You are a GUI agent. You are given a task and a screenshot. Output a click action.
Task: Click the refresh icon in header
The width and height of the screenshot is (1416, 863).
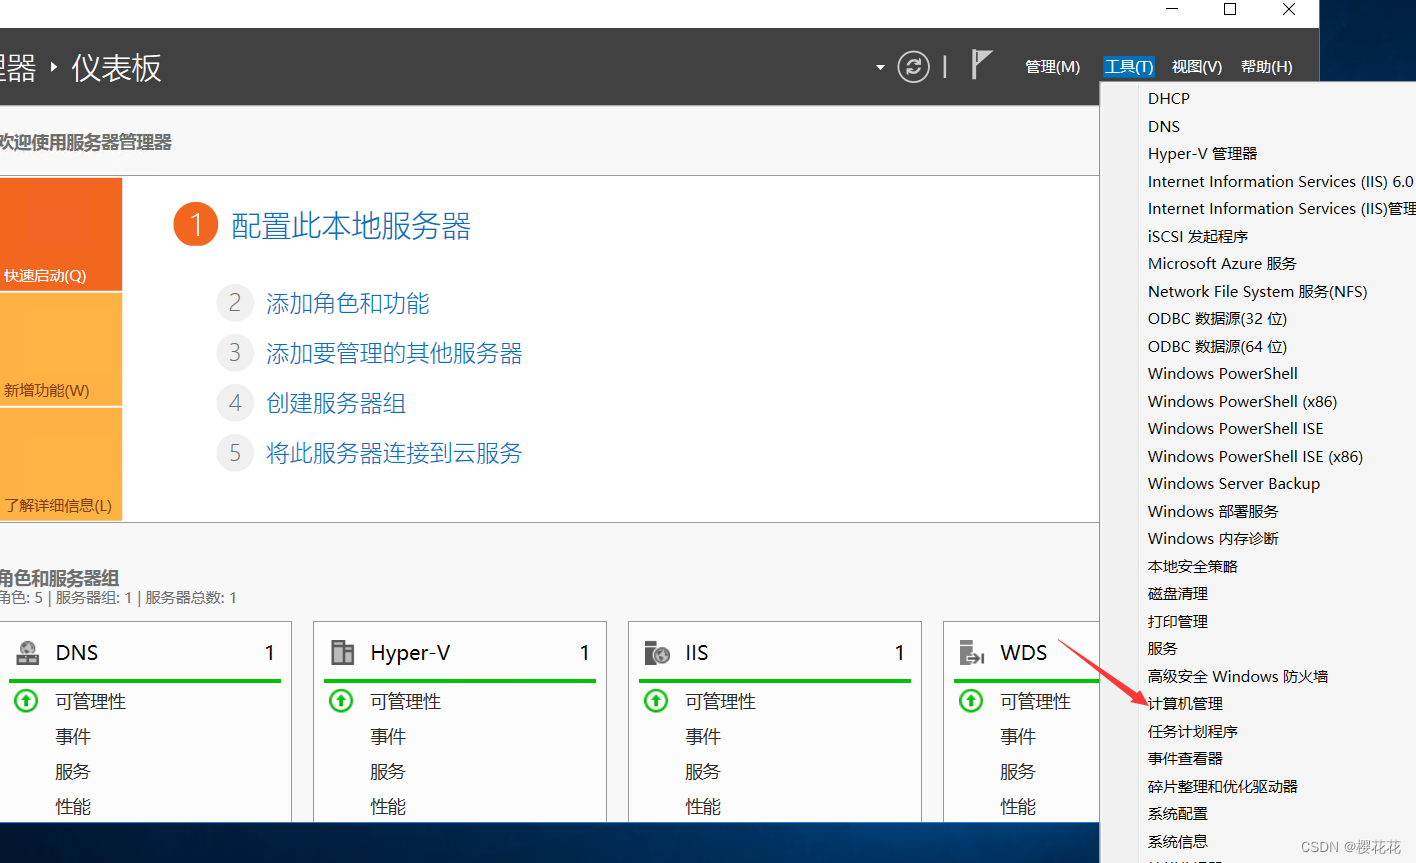(x=913, y=67)
